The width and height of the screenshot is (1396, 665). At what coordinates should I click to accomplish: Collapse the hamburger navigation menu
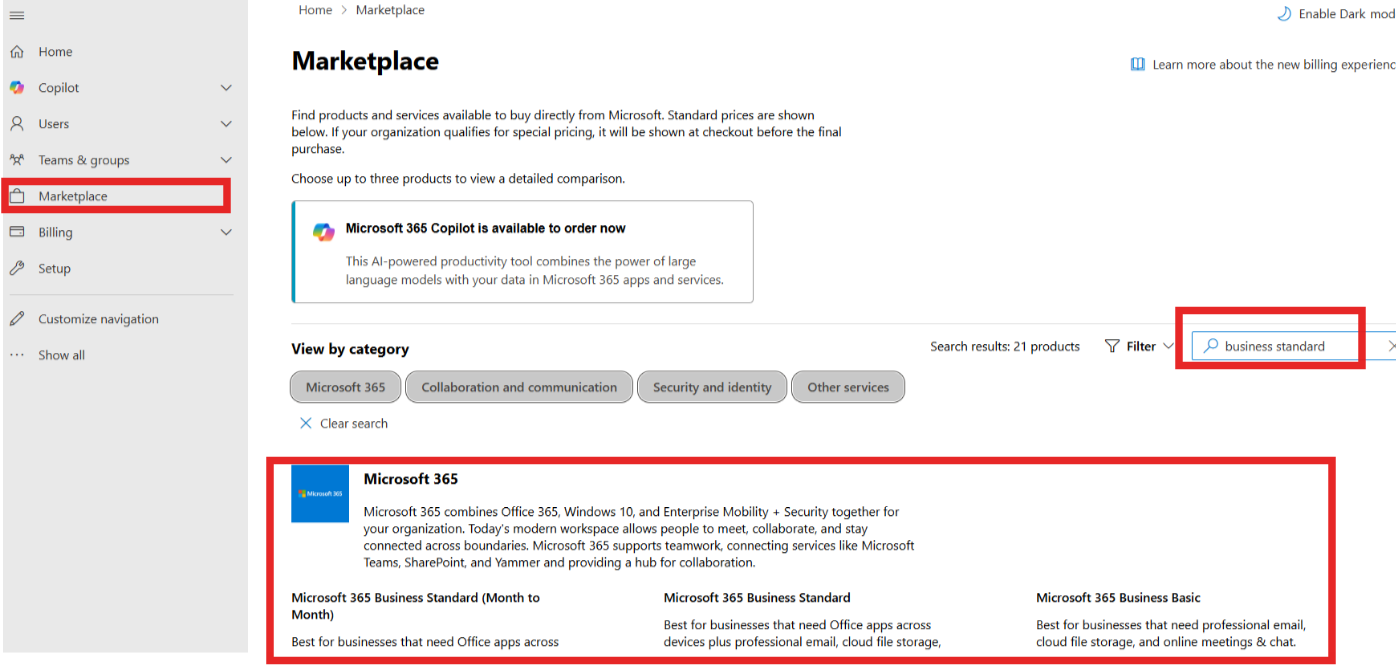click(x=17, y=16)
